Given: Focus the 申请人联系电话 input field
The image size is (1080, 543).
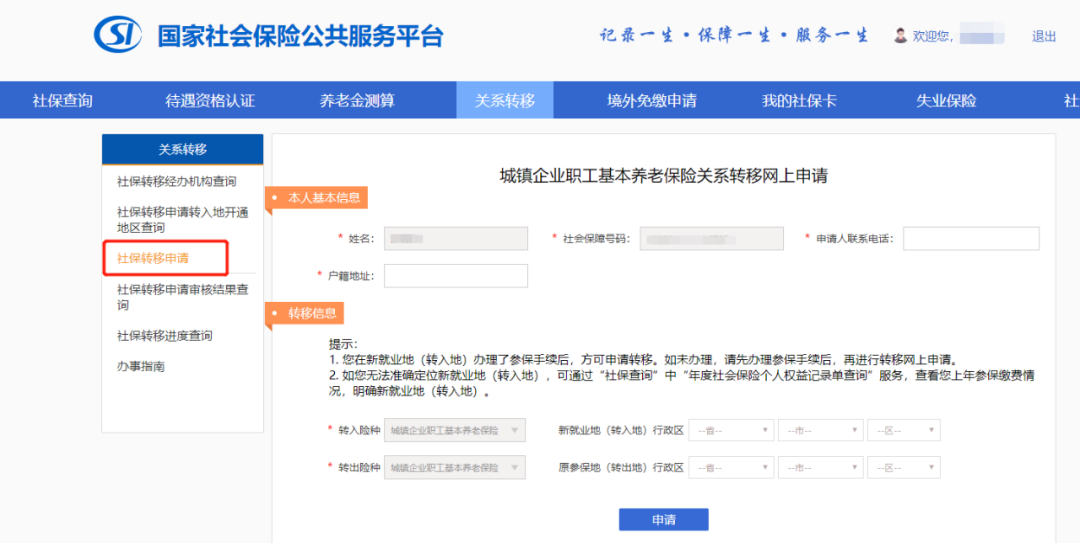Looking at the screenshot, I should [x=971, y=238].
